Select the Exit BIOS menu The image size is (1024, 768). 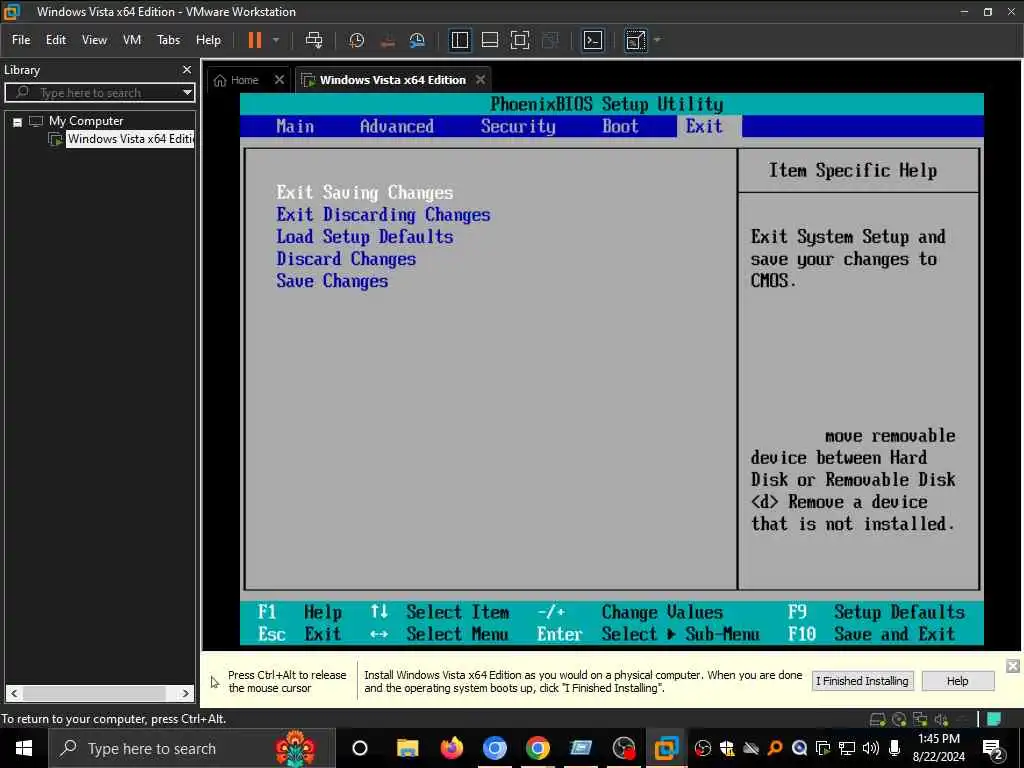(704, 126)
